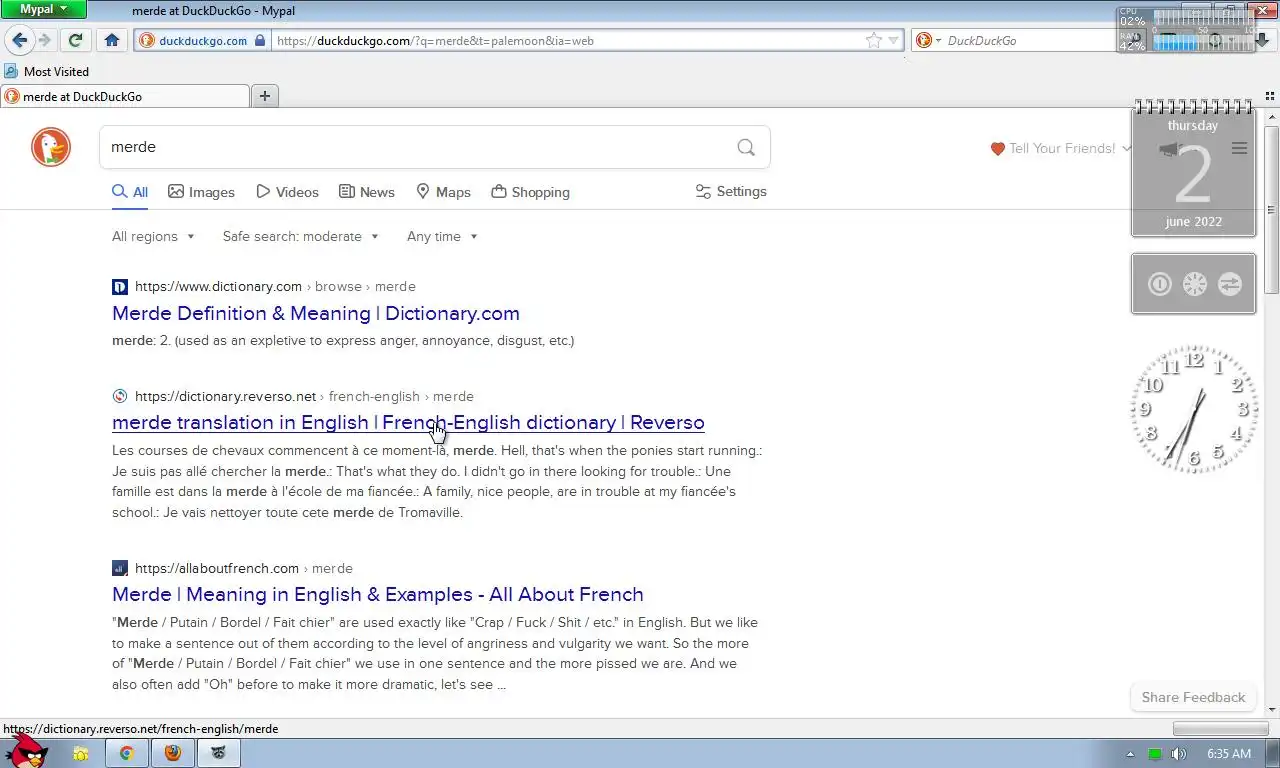Click the switch arrows gadget icon
The image size is (1280, 768).
click(x=1229, y=284)
